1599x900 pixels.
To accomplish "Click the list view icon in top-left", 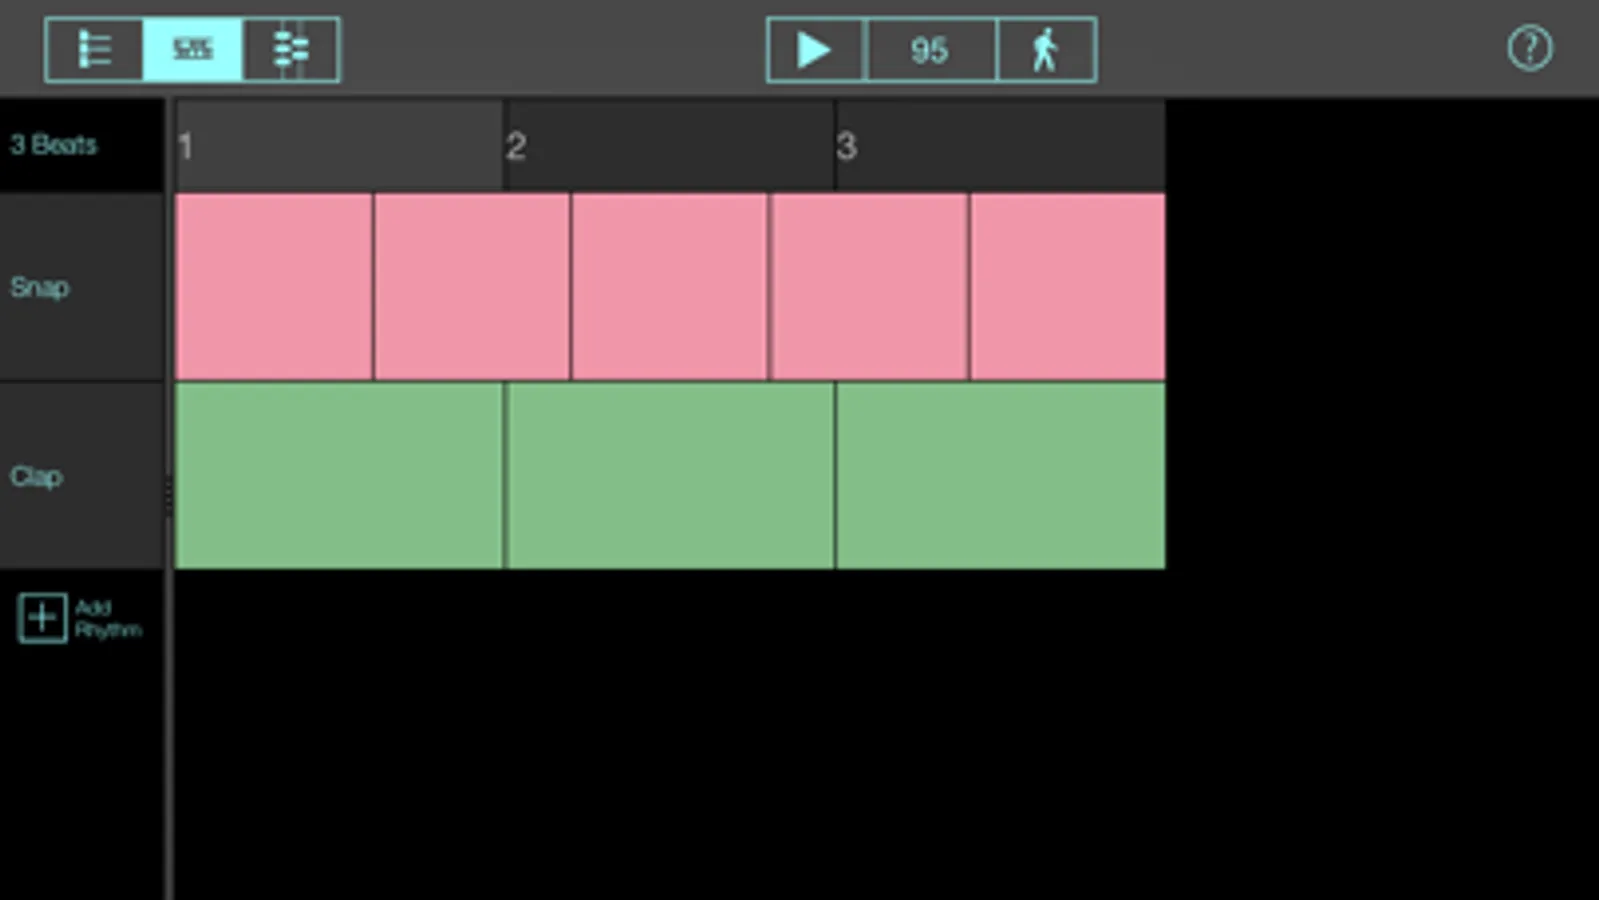I will [94, 49].
